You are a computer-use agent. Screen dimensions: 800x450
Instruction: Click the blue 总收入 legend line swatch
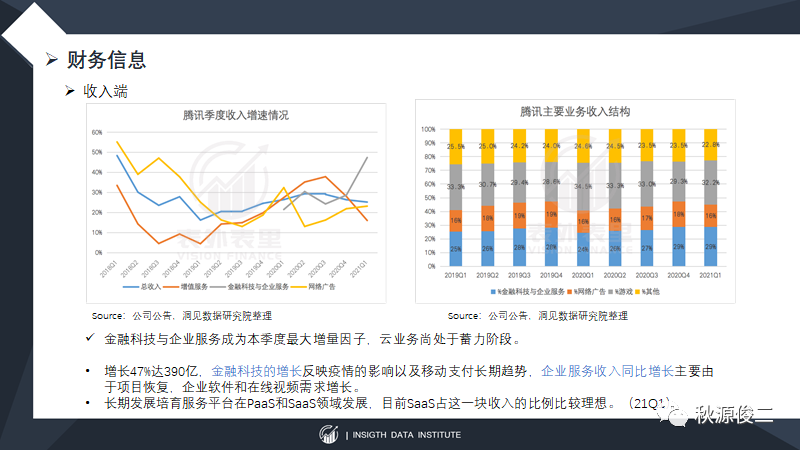click(x=131, y=287)
